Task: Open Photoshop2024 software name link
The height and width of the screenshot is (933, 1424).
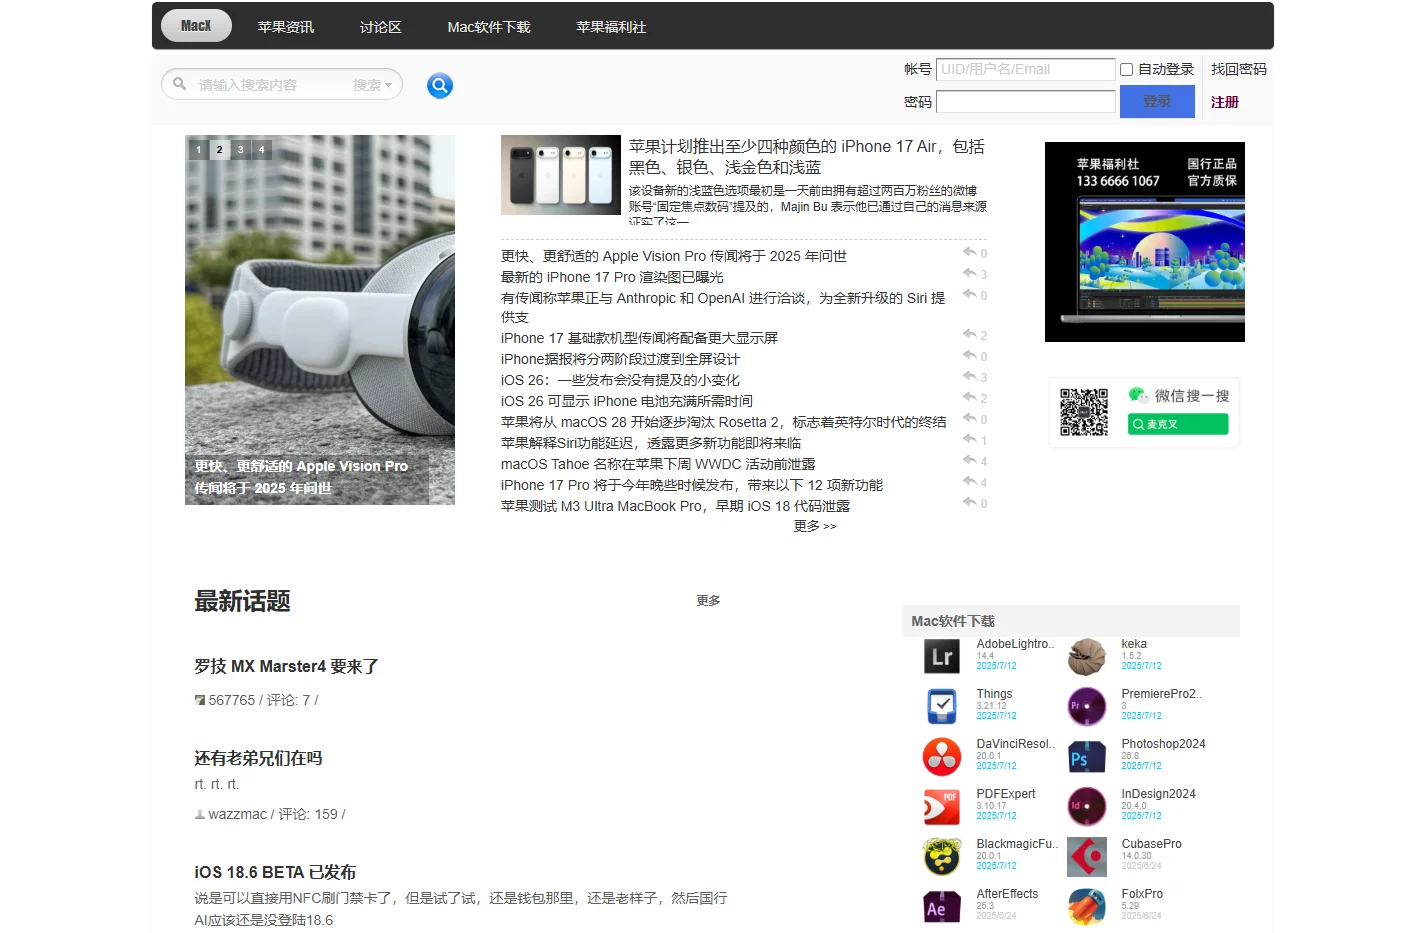Action: [1163, 744]
